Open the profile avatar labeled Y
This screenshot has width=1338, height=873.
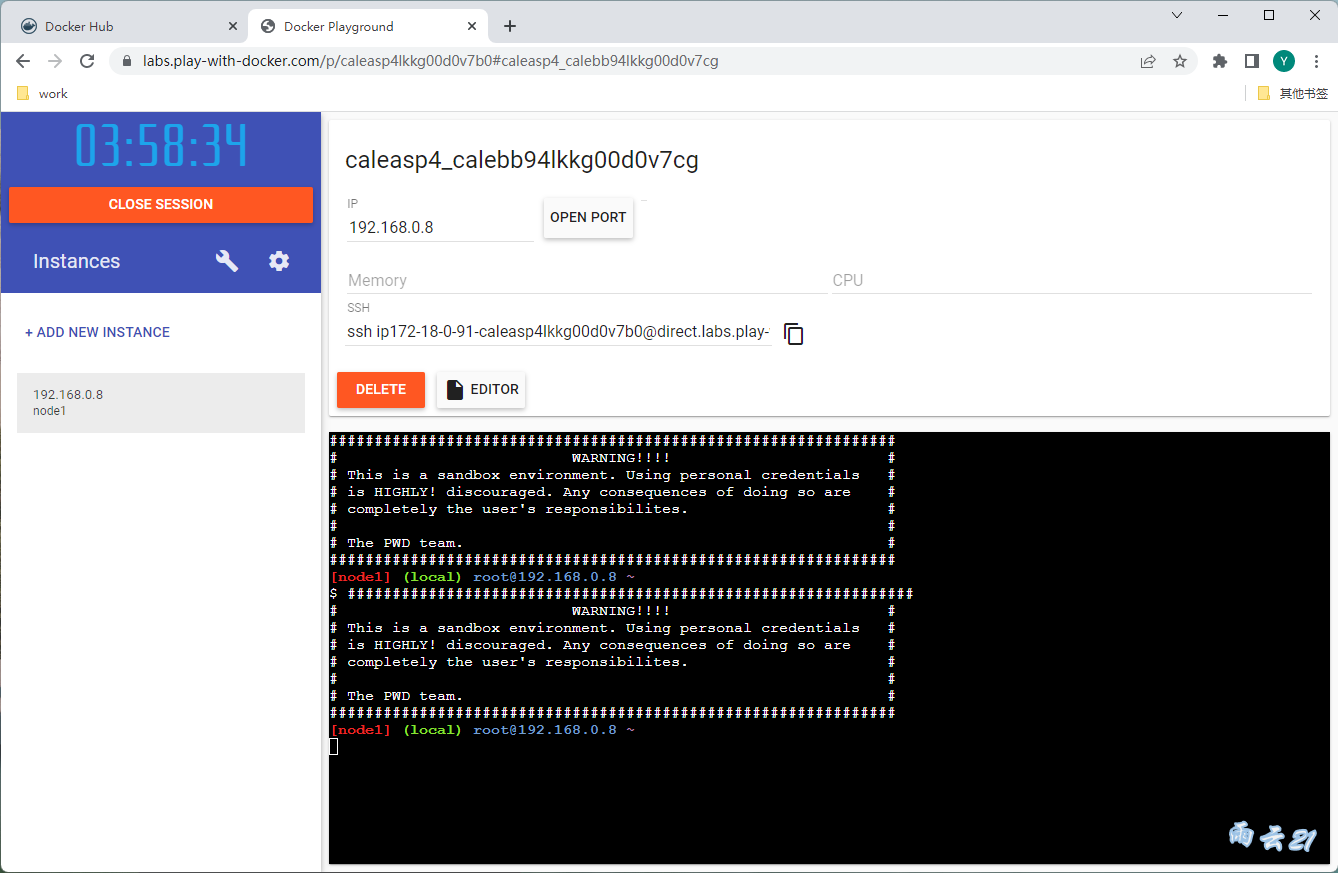[1284, 61]
